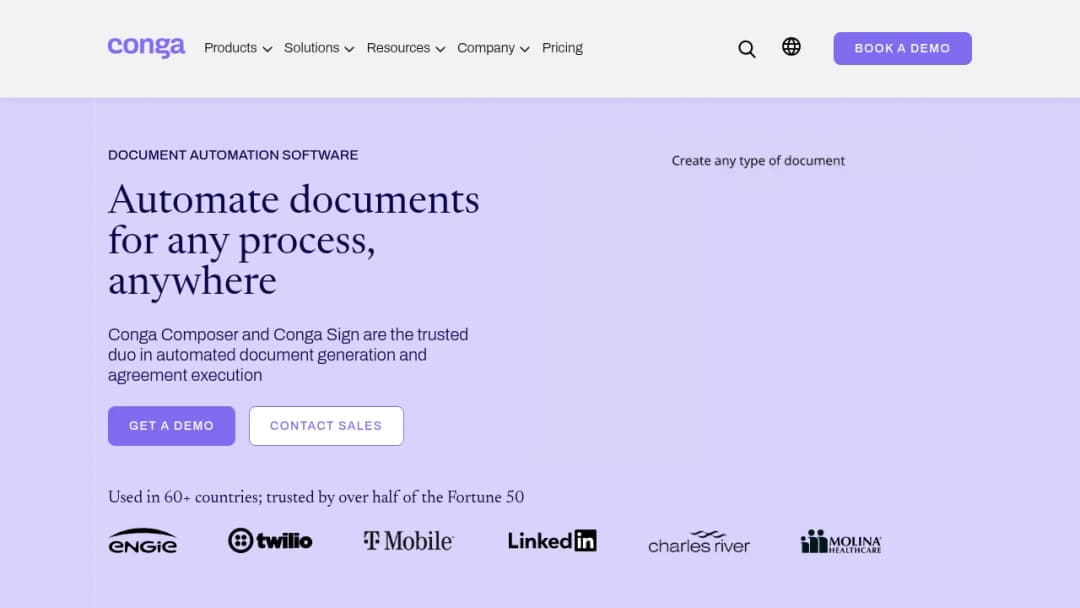This screenshot has width=1080, height=608.
Task: Open the search magnifier icon
Action: click(747, 49)
